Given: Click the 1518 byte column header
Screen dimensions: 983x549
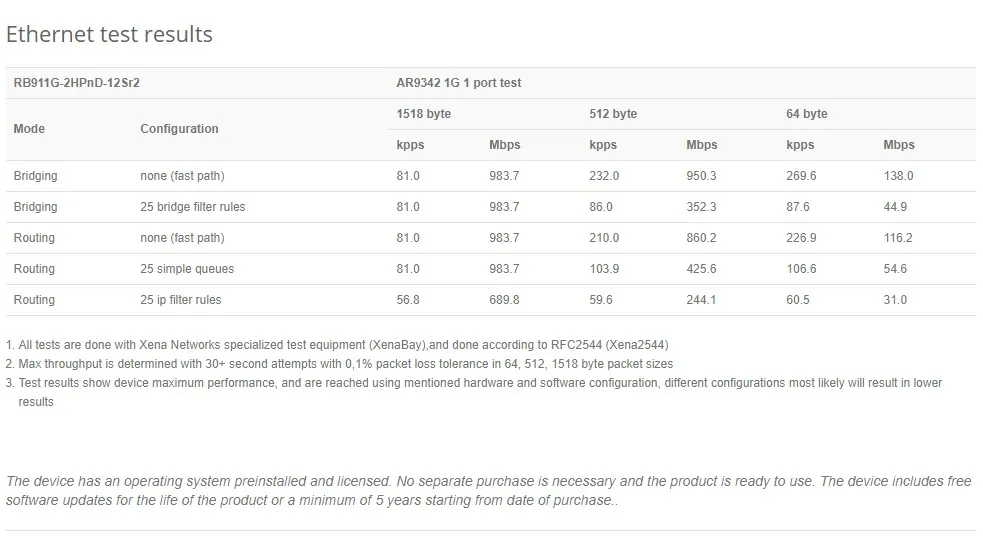Looking at the screenshot, I should click(x=424, y=114).
